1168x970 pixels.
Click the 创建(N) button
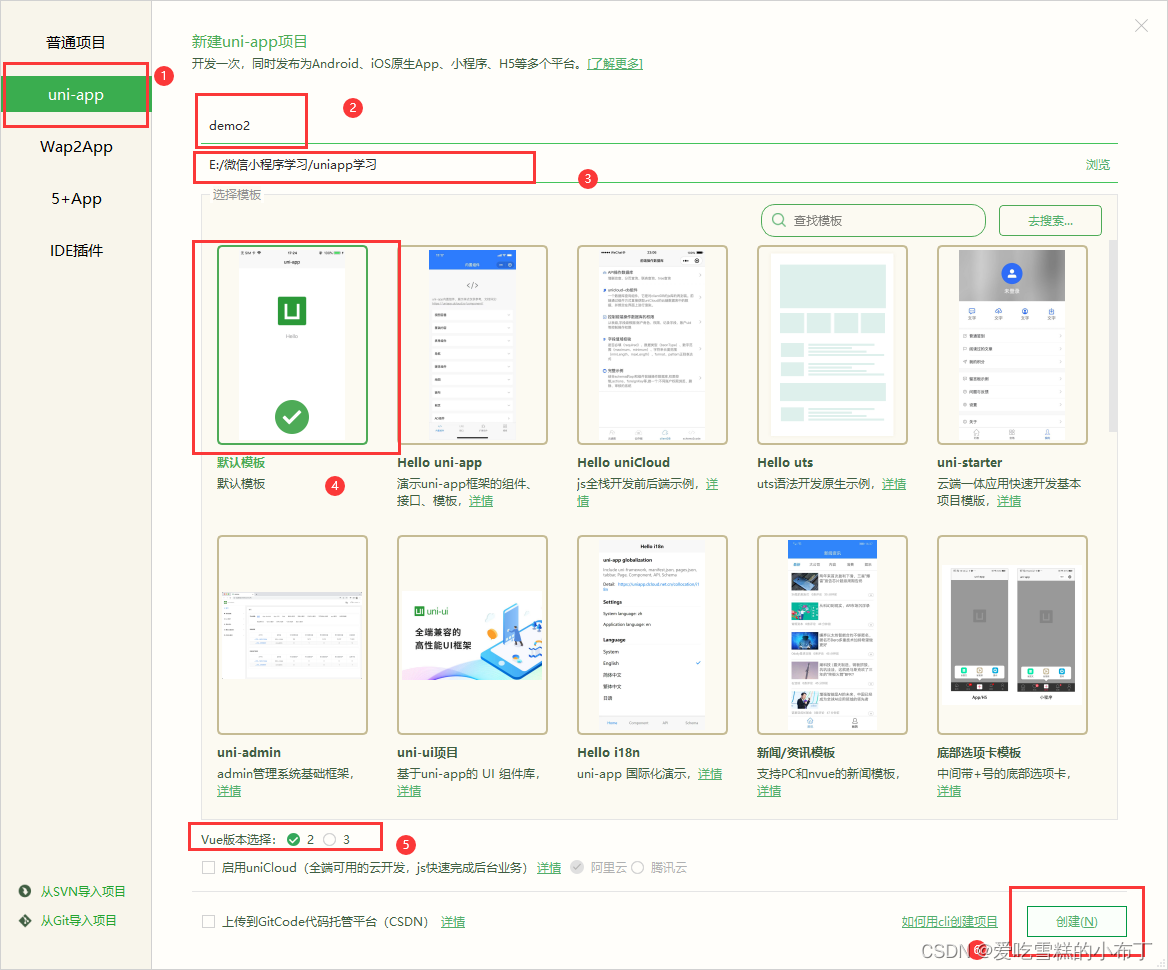(1076, 922)
